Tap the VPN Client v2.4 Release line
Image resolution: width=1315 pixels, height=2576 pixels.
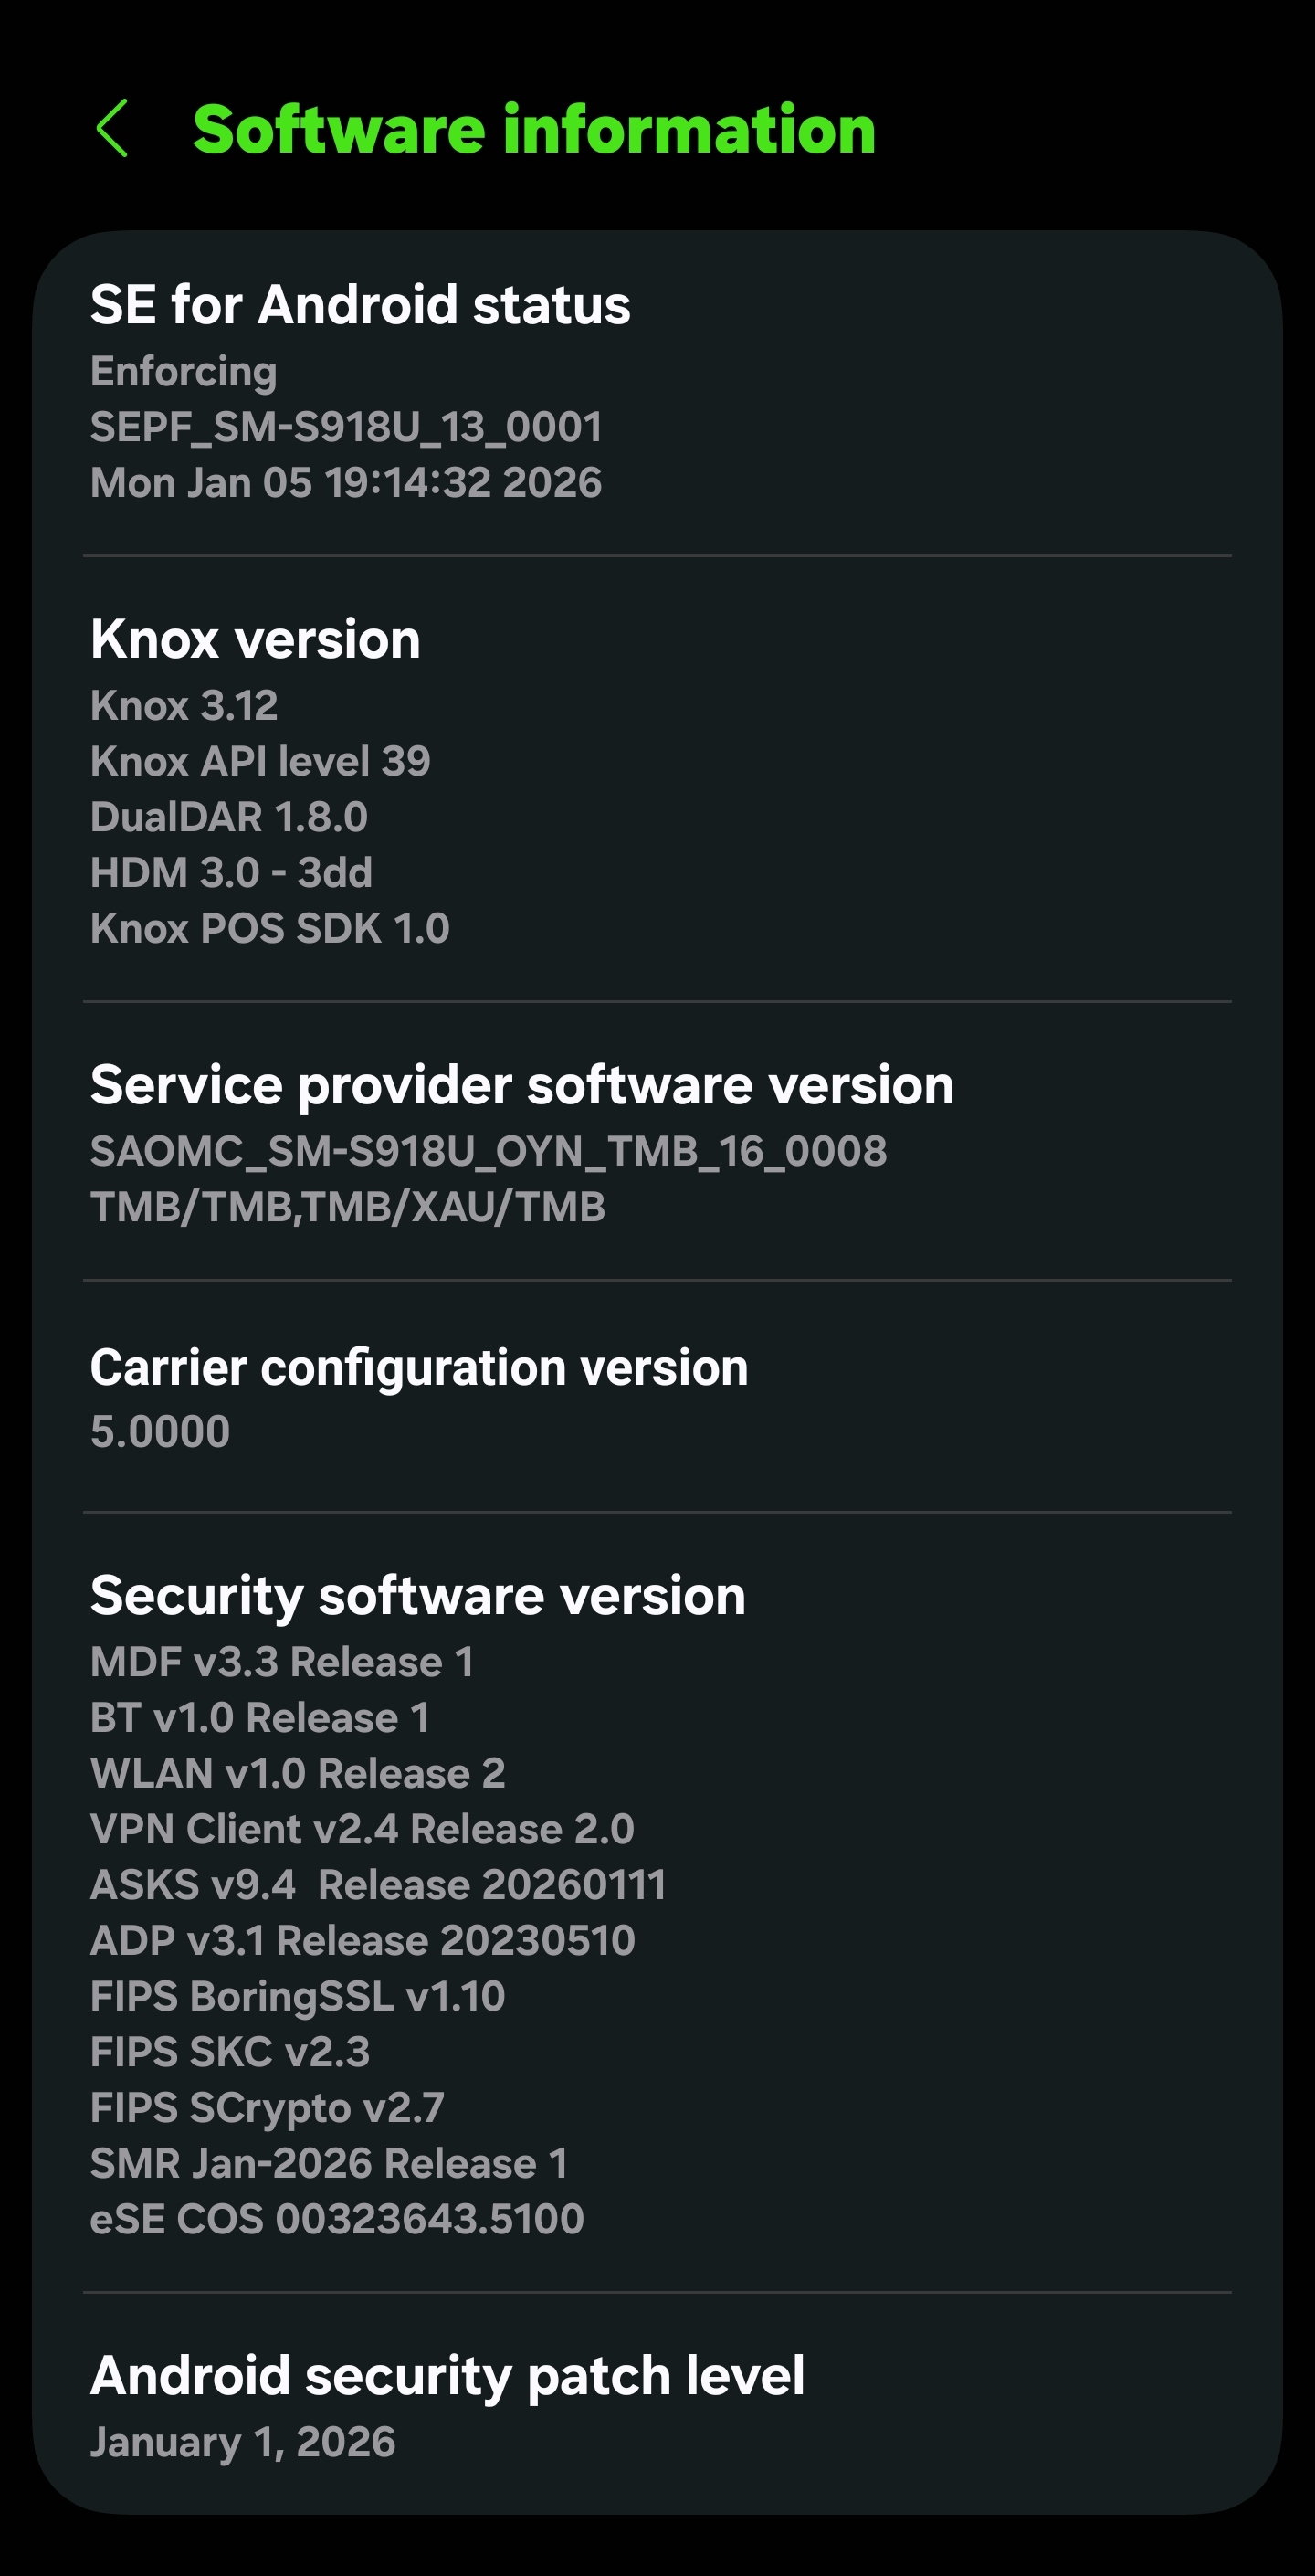coord(362,1829)
